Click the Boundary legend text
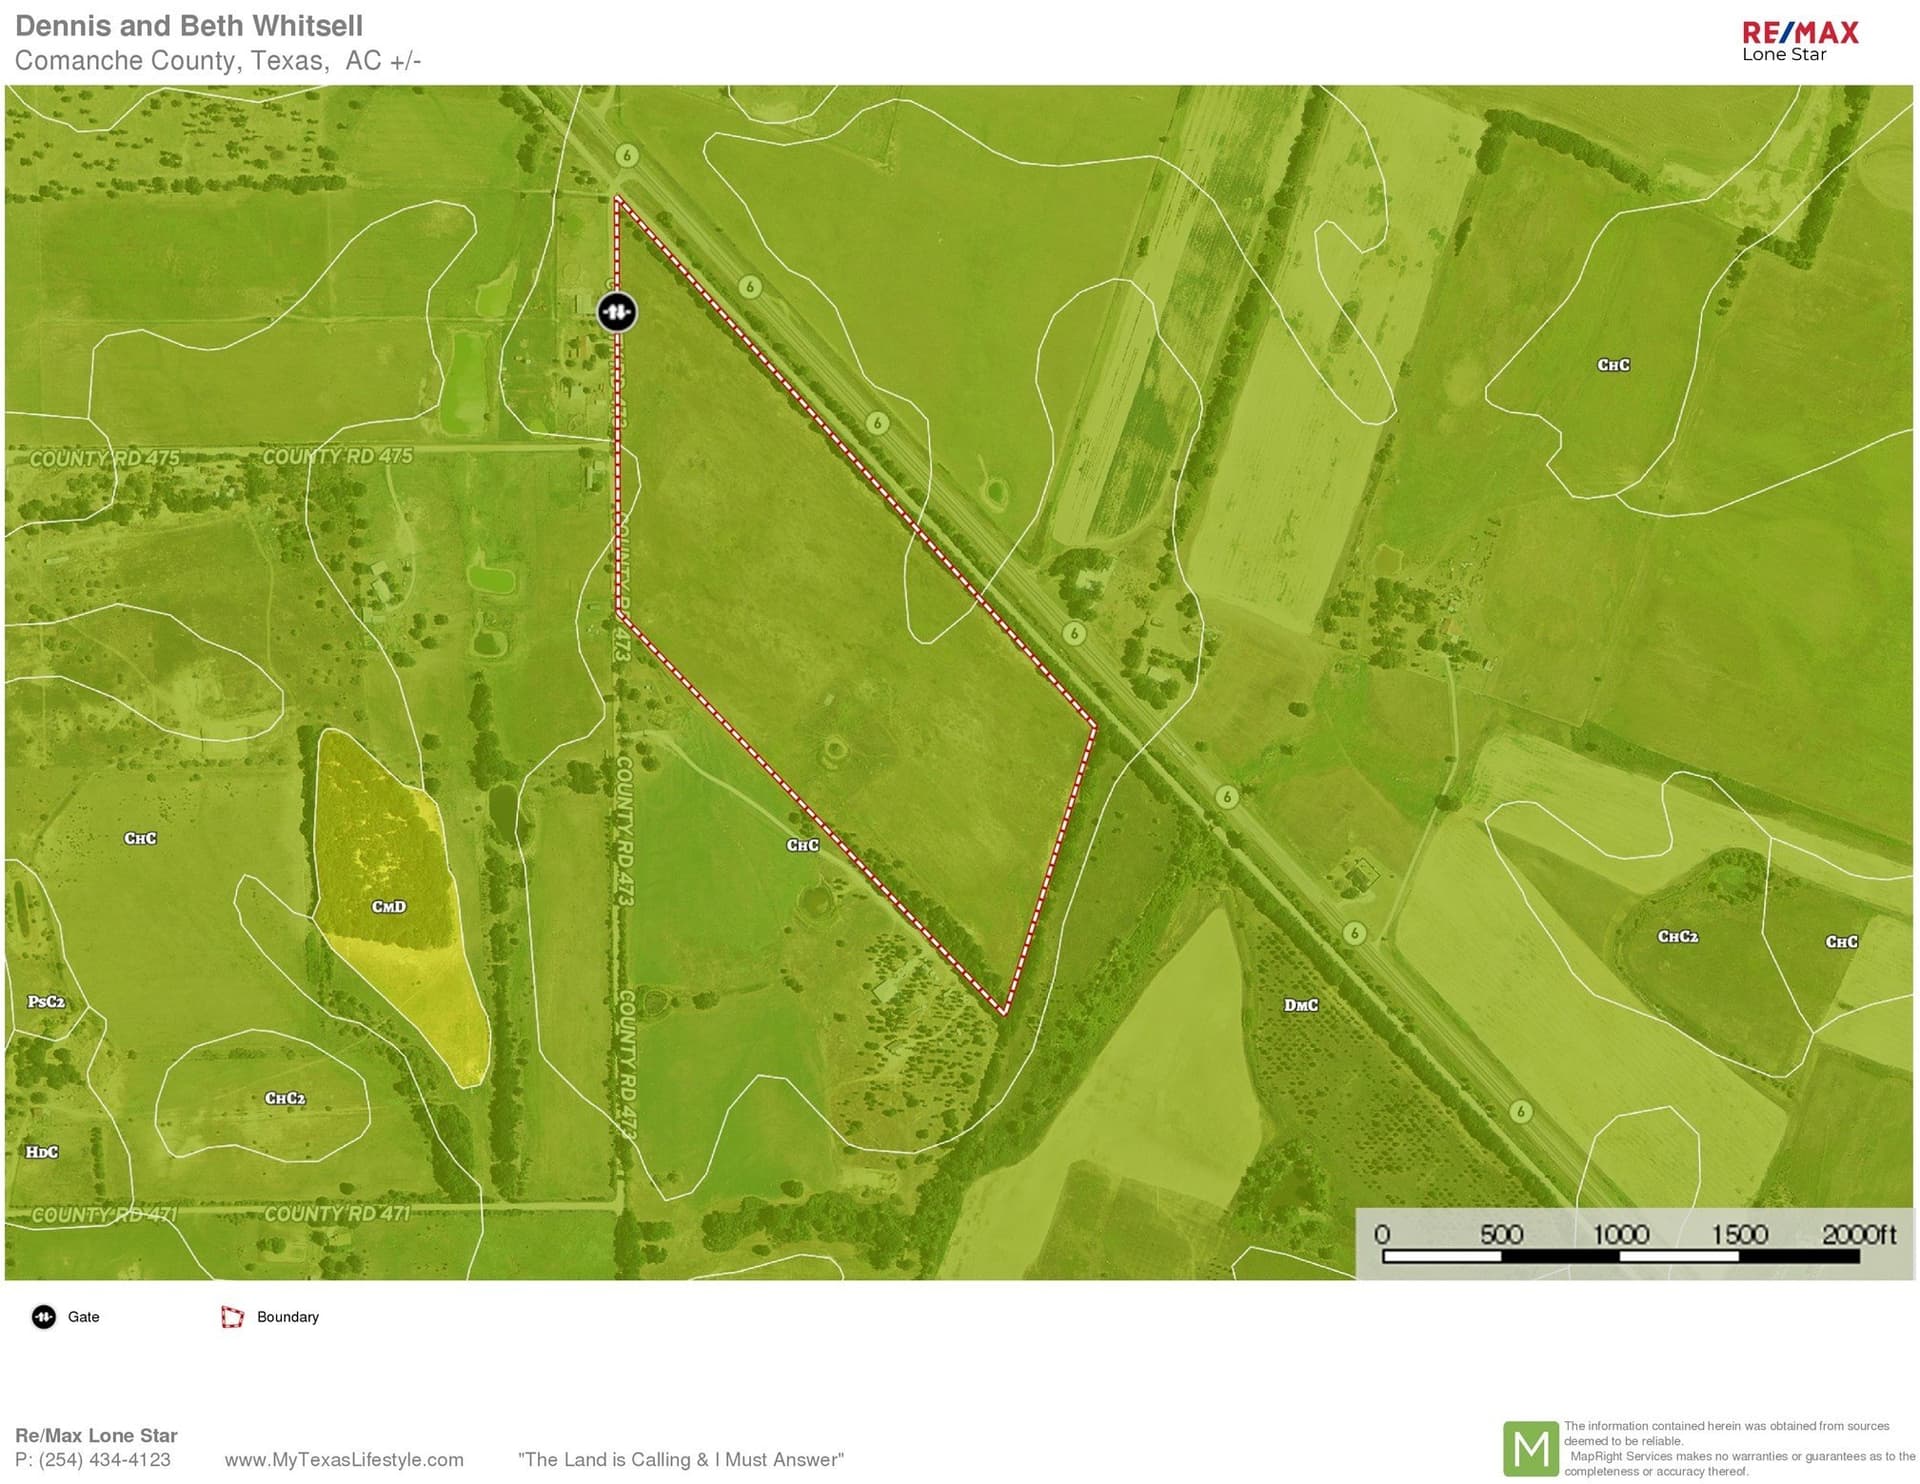 288,1317
